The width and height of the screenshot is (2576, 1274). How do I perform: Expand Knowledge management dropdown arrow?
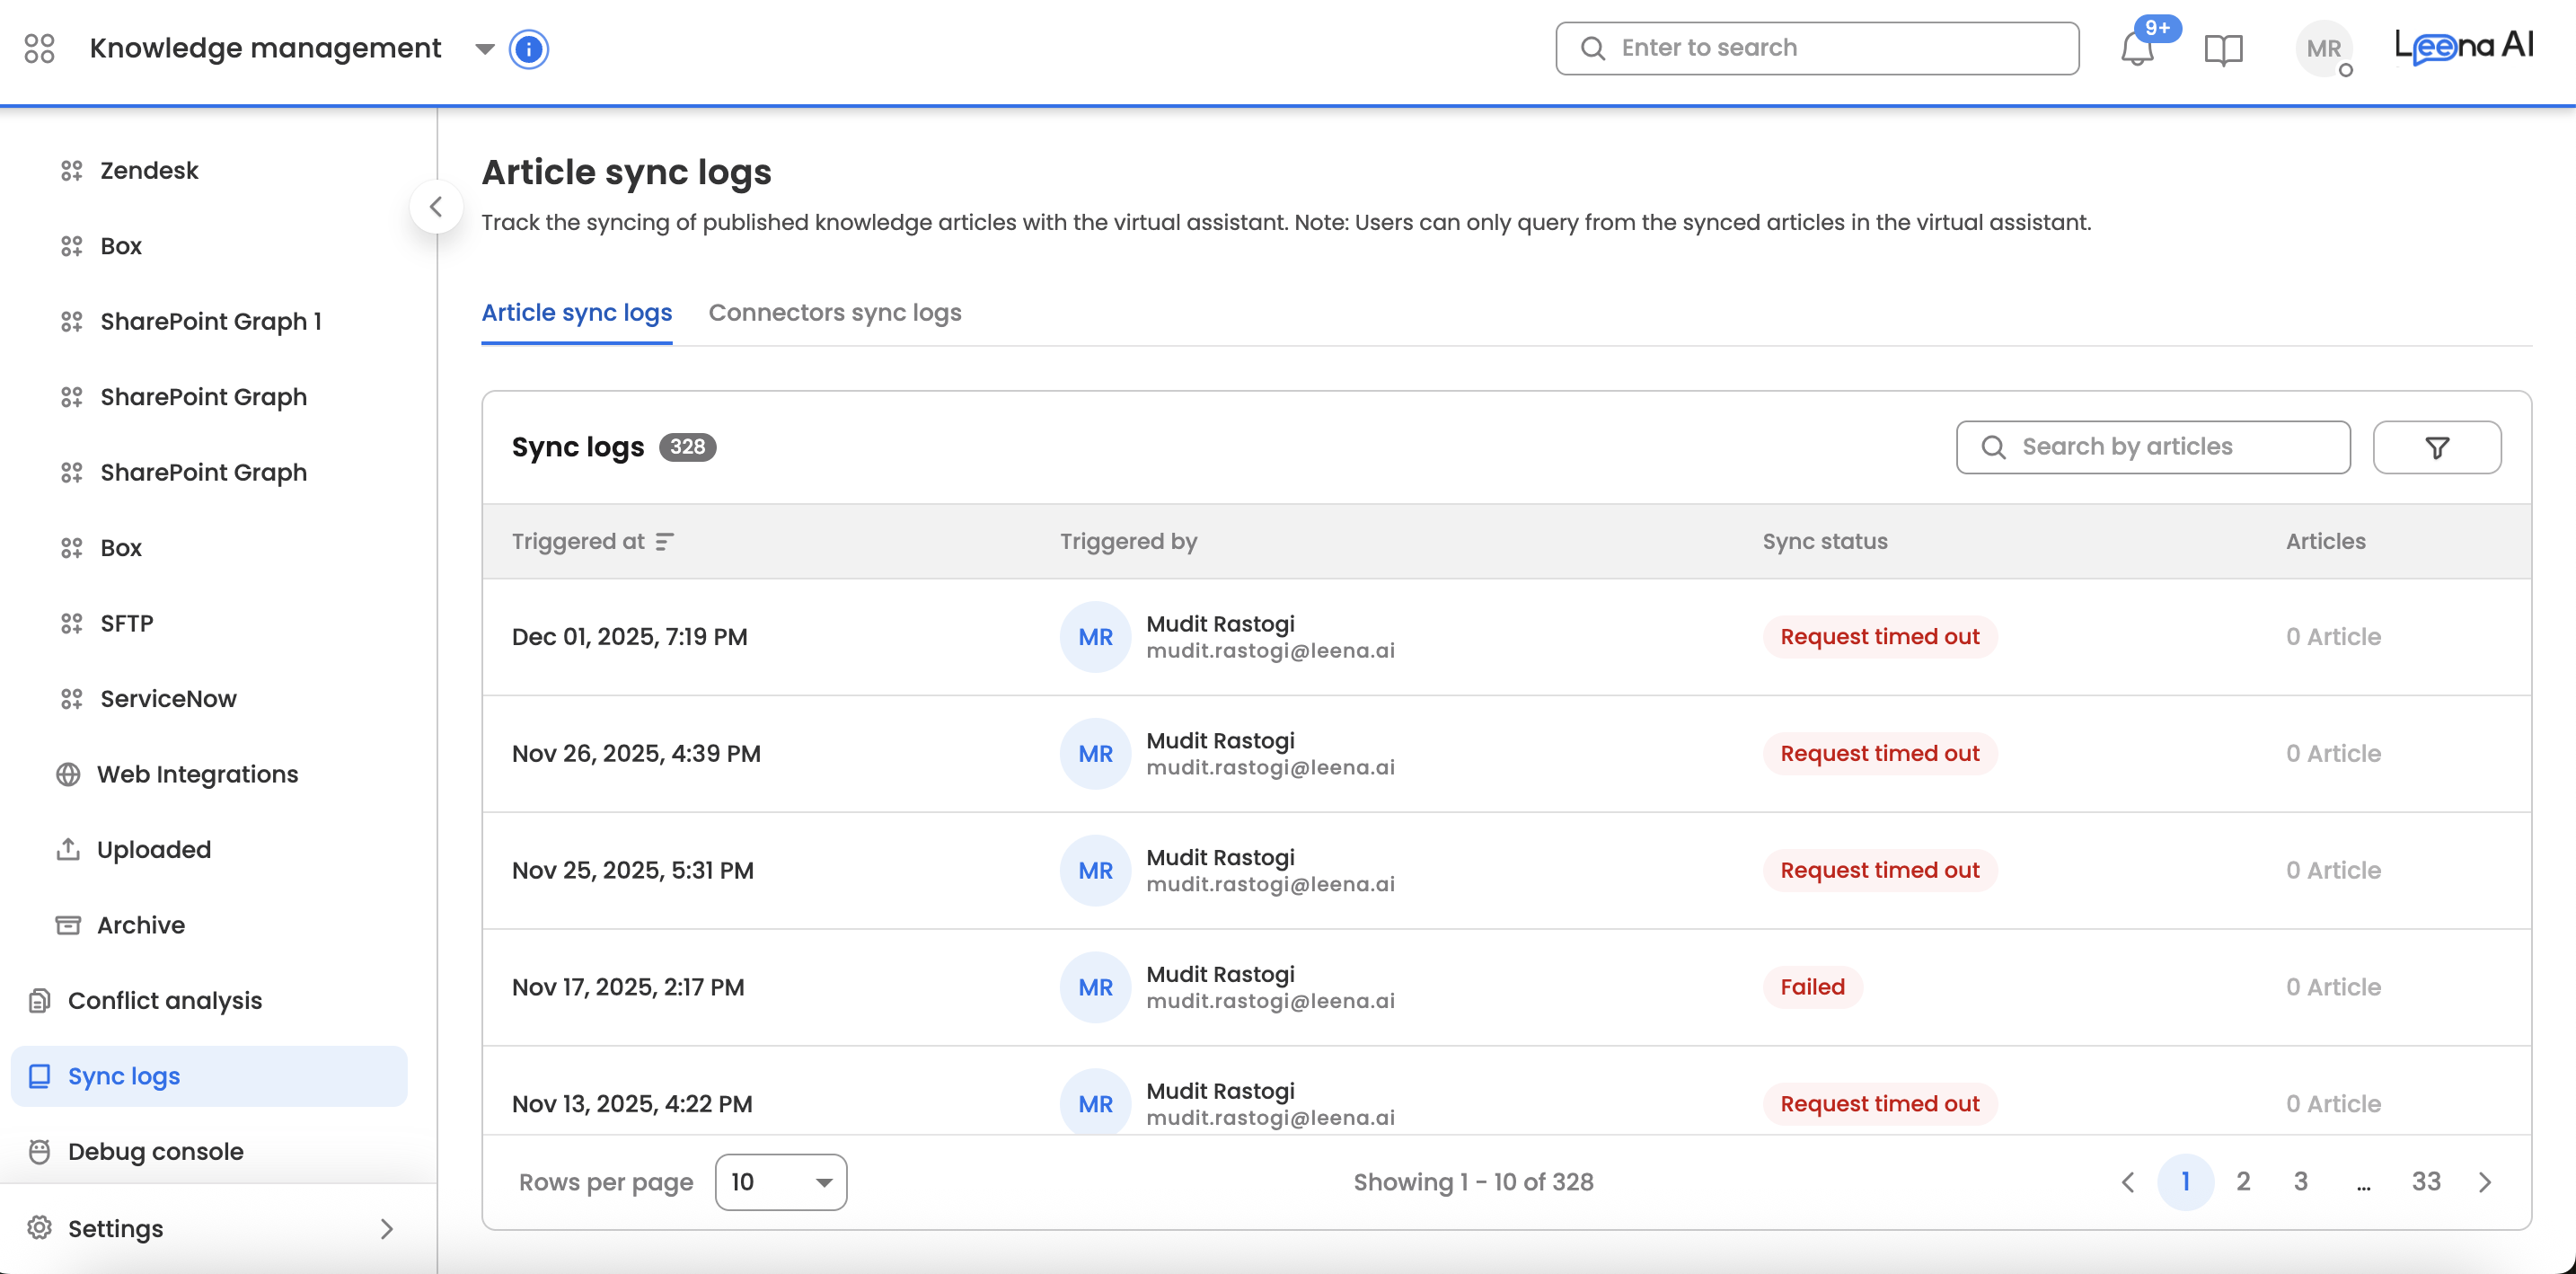coord(485,48)
